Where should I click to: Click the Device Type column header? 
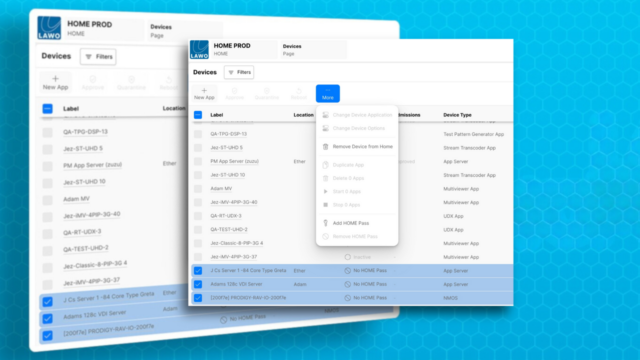457,115
